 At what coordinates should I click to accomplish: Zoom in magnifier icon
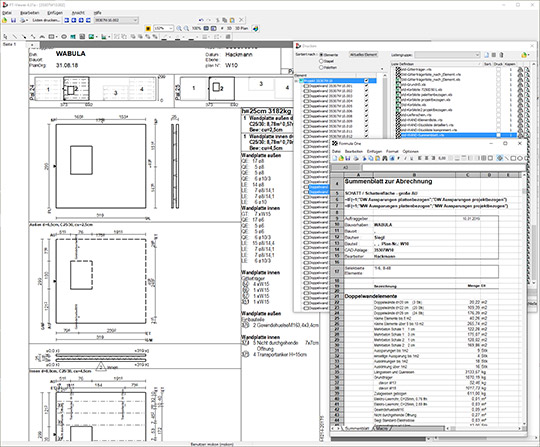(x=179, y=28)
